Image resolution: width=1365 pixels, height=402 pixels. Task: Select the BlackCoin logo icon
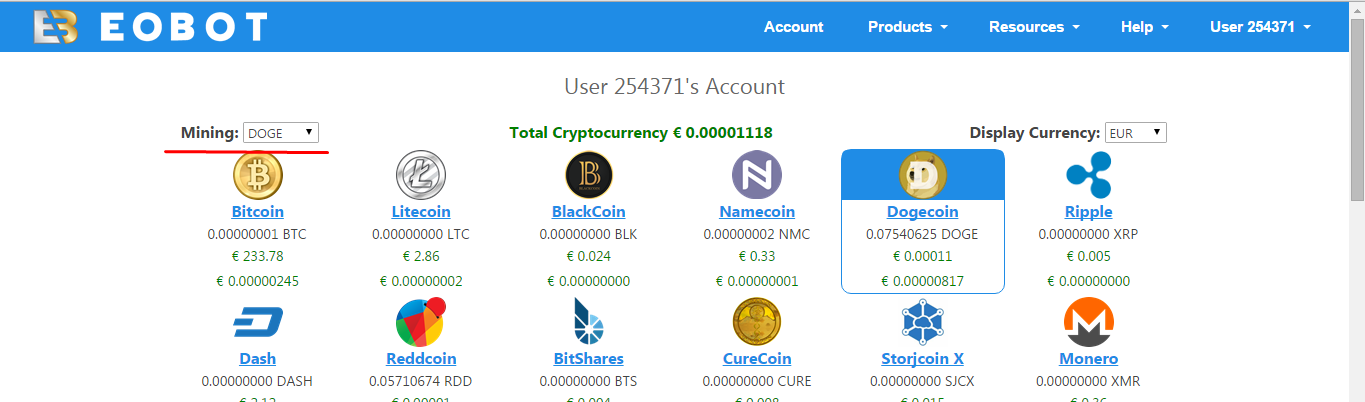pos(588,175)
